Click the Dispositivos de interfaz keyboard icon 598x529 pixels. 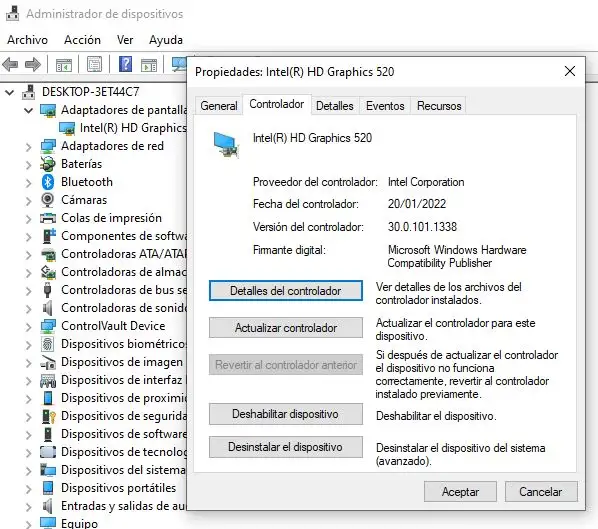48,380
